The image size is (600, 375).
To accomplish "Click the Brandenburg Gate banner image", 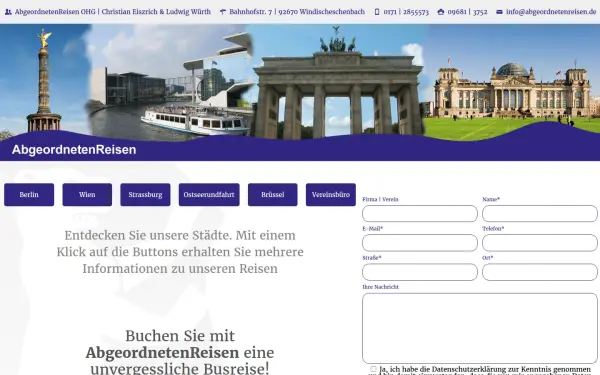I will pyautogui.click(x=338, y=82).
